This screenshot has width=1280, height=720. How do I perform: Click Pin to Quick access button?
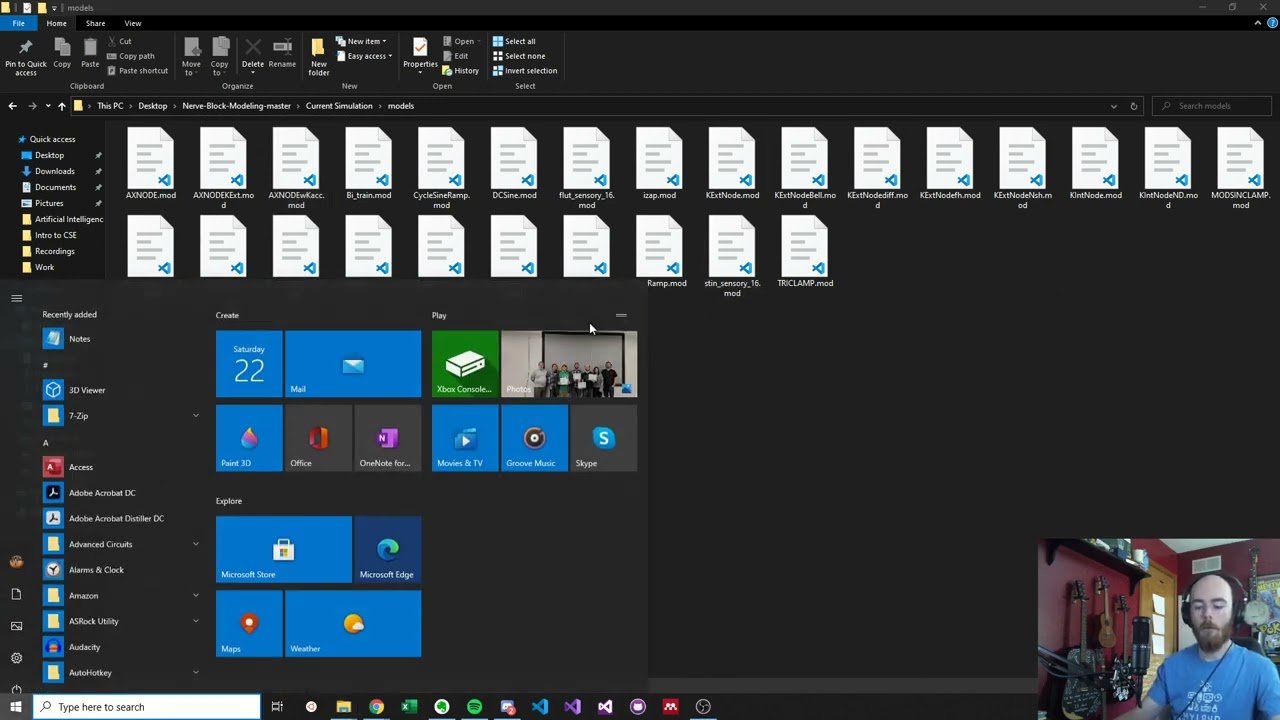click(25, 57)
